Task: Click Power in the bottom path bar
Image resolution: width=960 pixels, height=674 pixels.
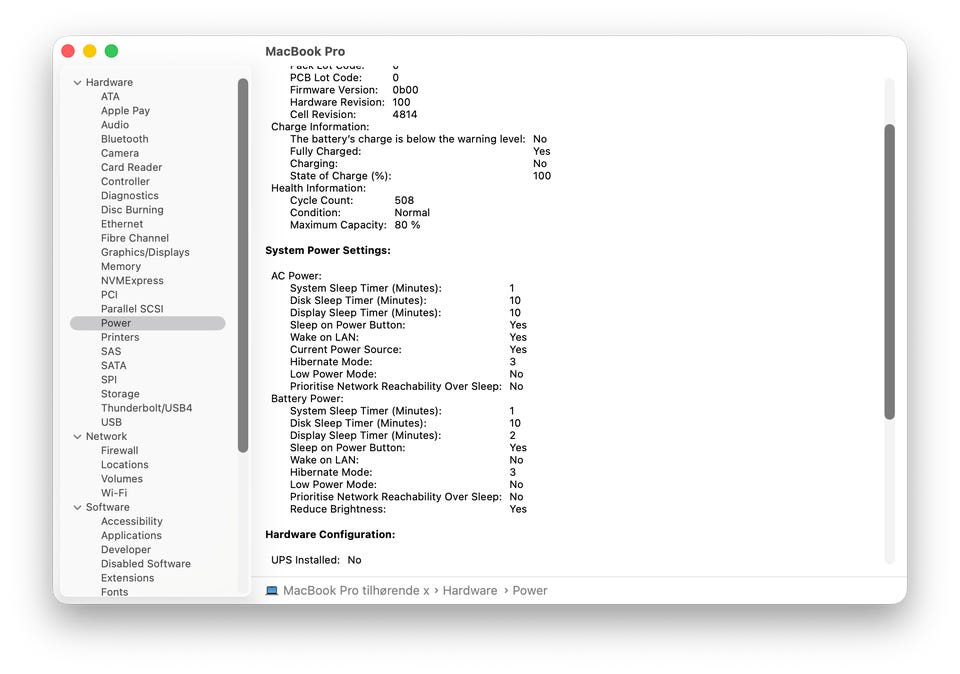Action: [530, 591]
